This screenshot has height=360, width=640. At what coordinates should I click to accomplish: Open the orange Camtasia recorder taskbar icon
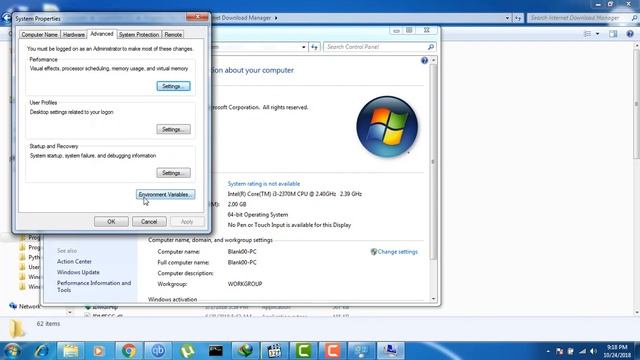333,351
